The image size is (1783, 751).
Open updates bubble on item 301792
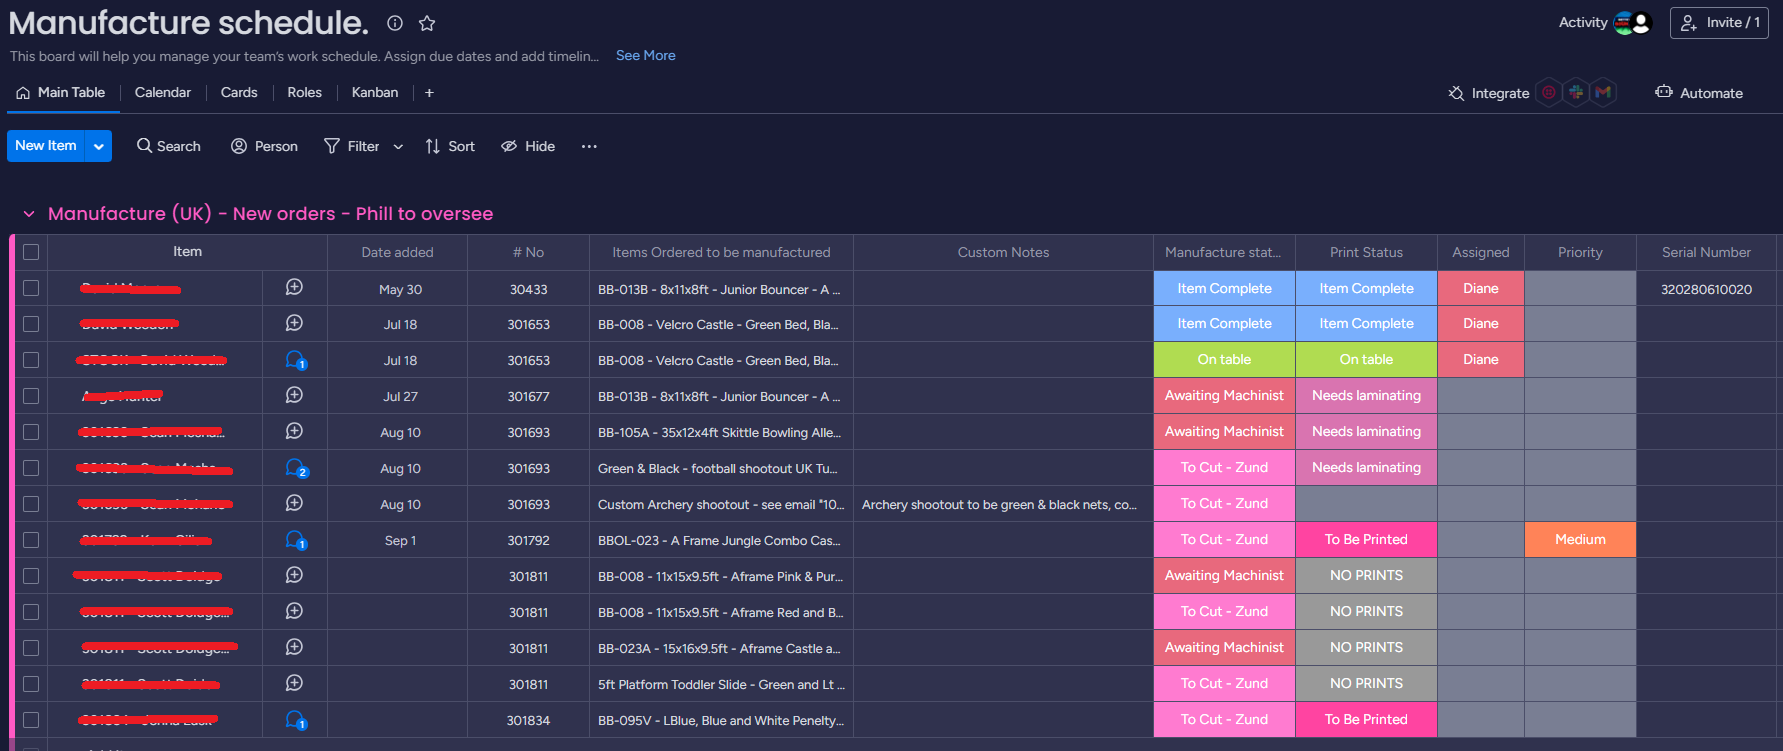(295, 540)
